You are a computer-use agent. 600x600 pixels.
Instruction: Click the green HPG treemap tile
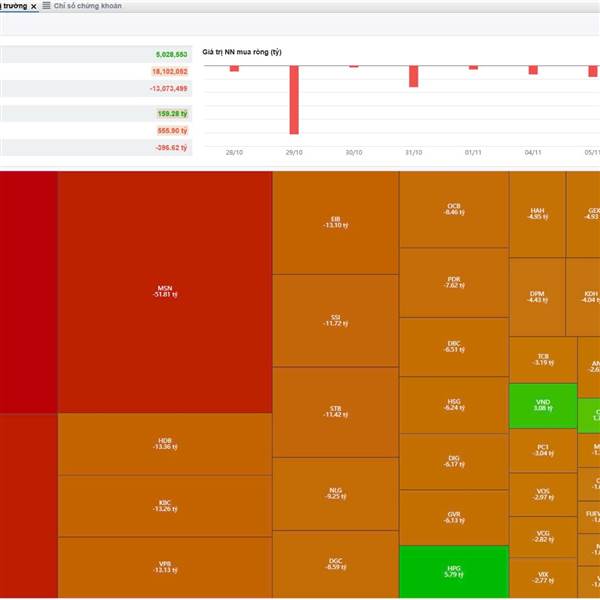click(454, 572)
